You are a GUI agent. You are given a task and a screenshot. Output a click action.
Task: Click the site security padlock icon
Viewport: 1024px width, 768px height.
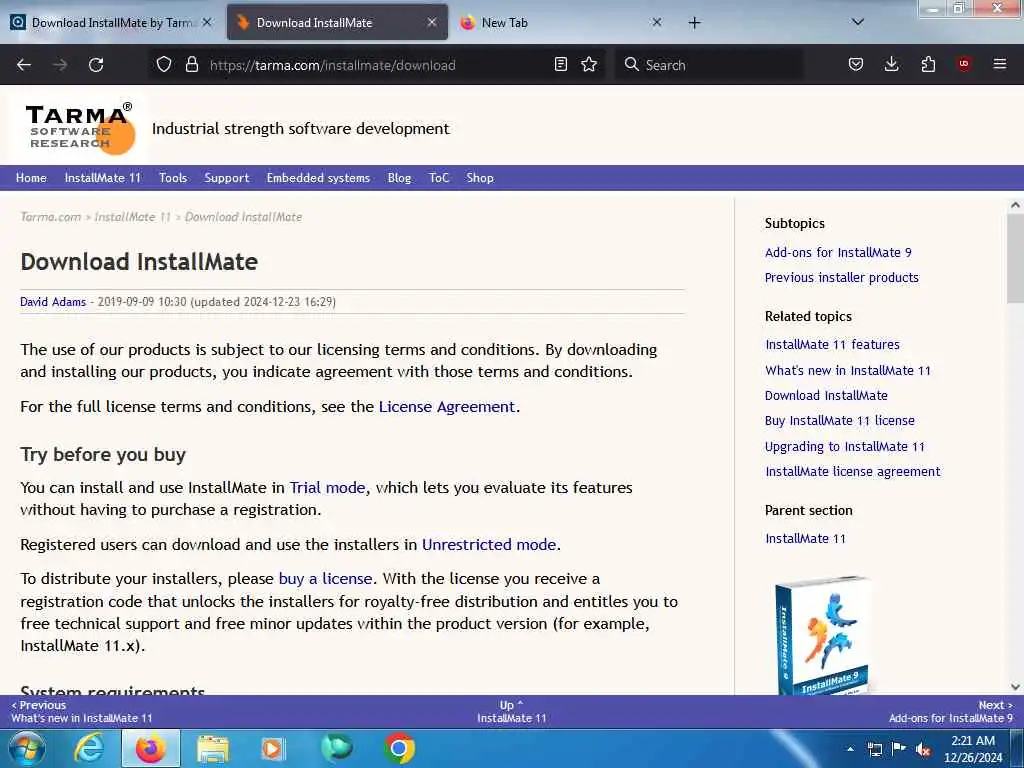[x=191, y=64]
